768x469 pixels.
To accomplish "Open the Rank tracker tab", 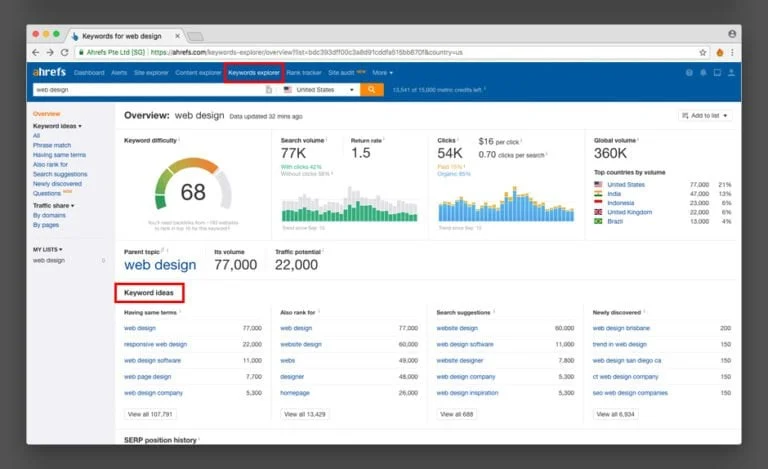I will [304, 73].
